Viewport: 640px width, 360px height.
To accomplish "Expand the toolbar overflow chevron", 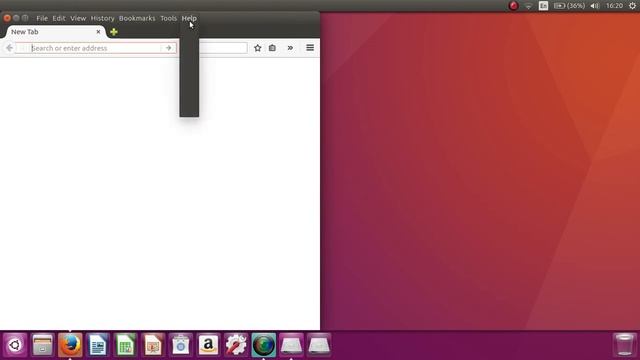I will coord(290,48).
